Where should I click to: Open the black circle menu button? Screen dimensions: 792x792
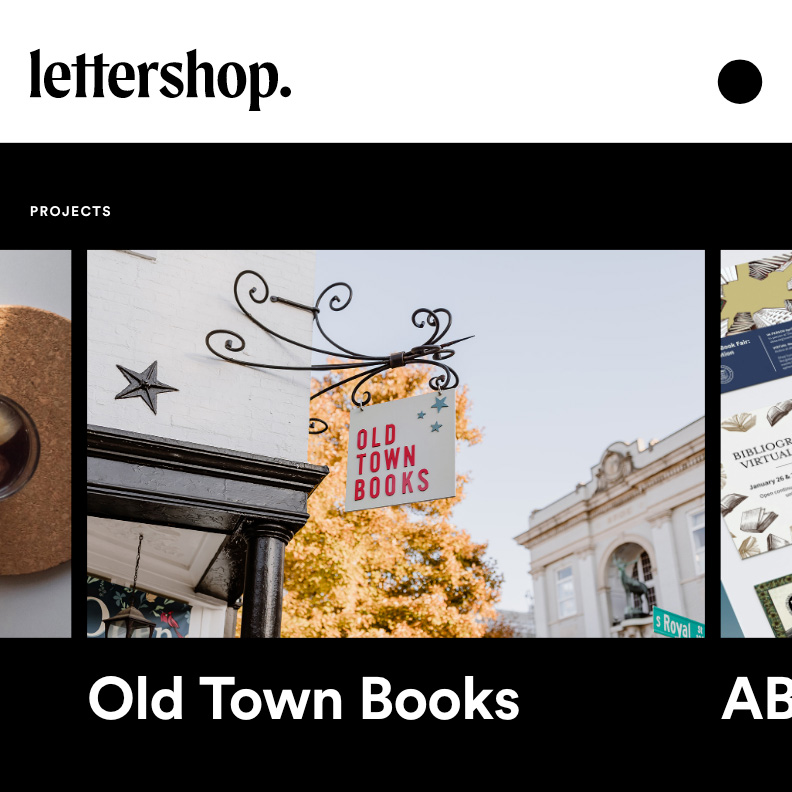click(x=739, y=81)
